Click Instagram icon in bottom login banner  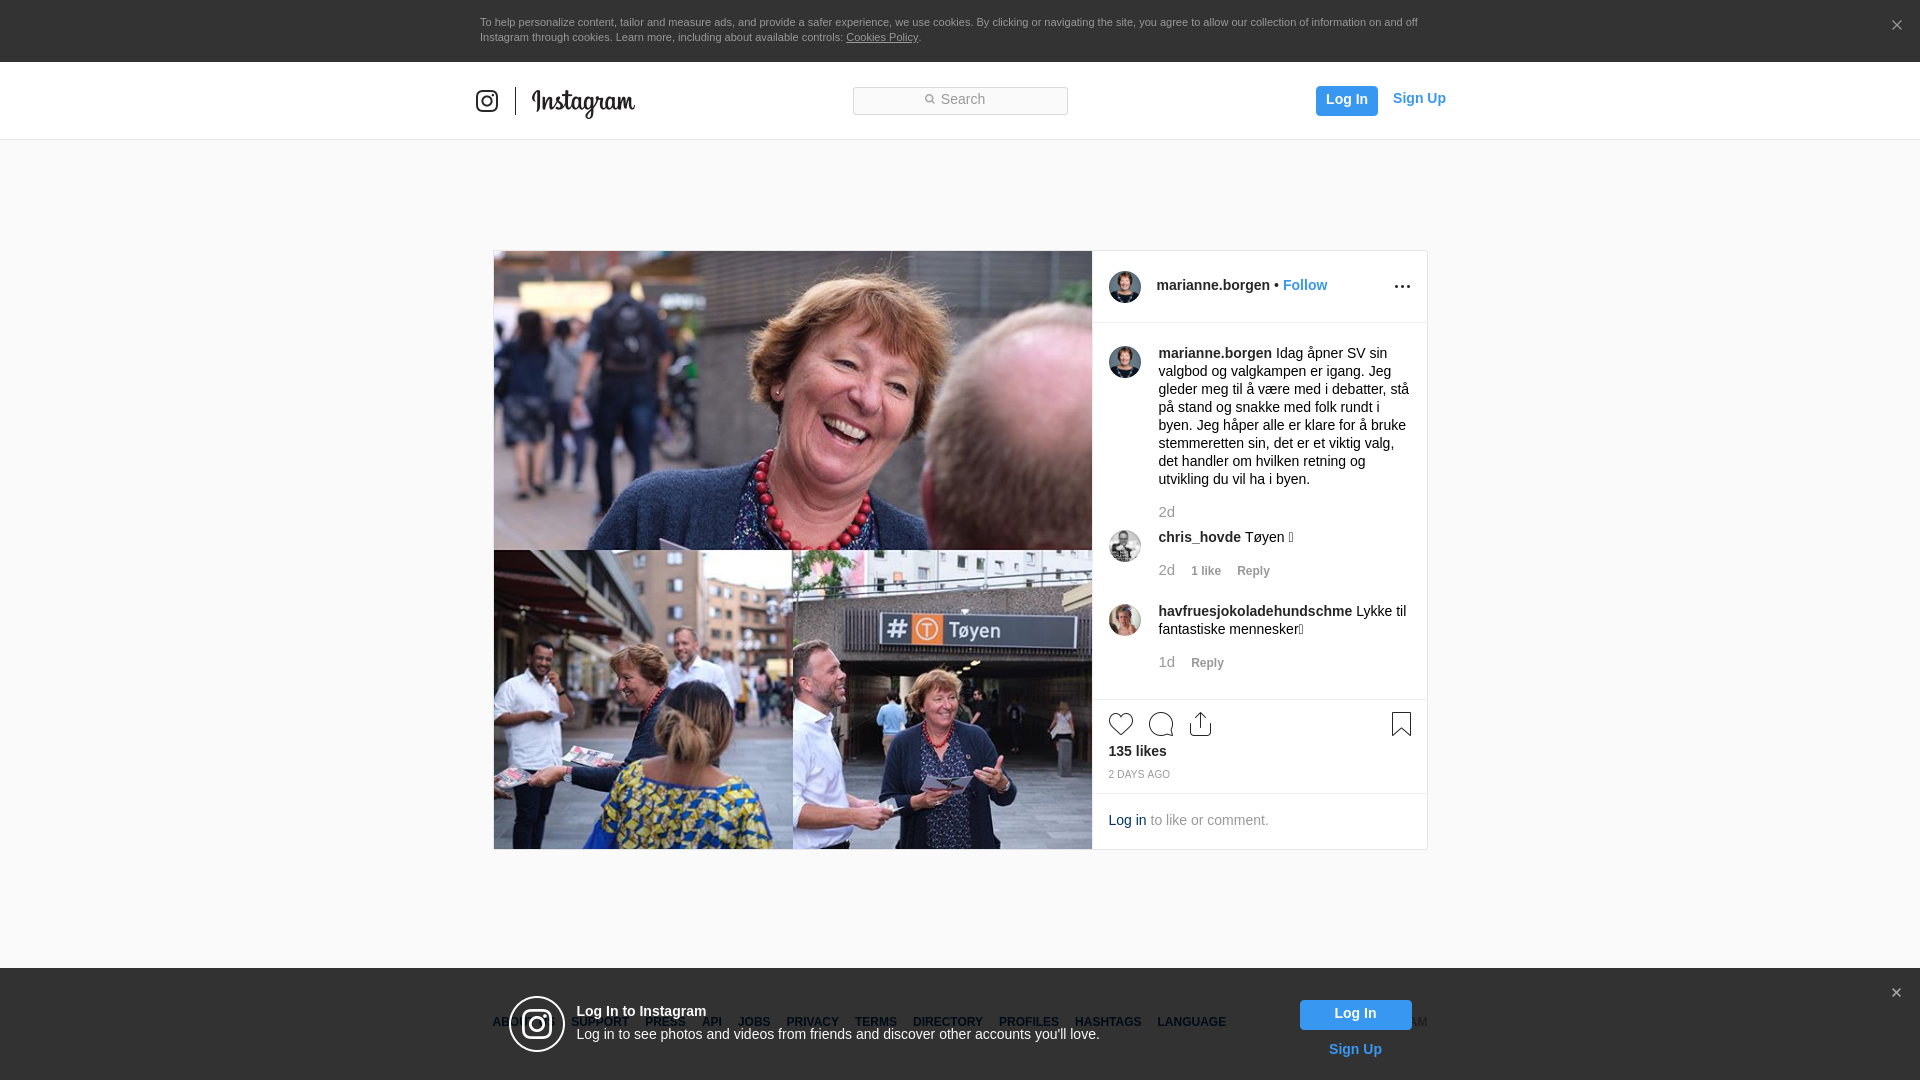click(537, 1024)
